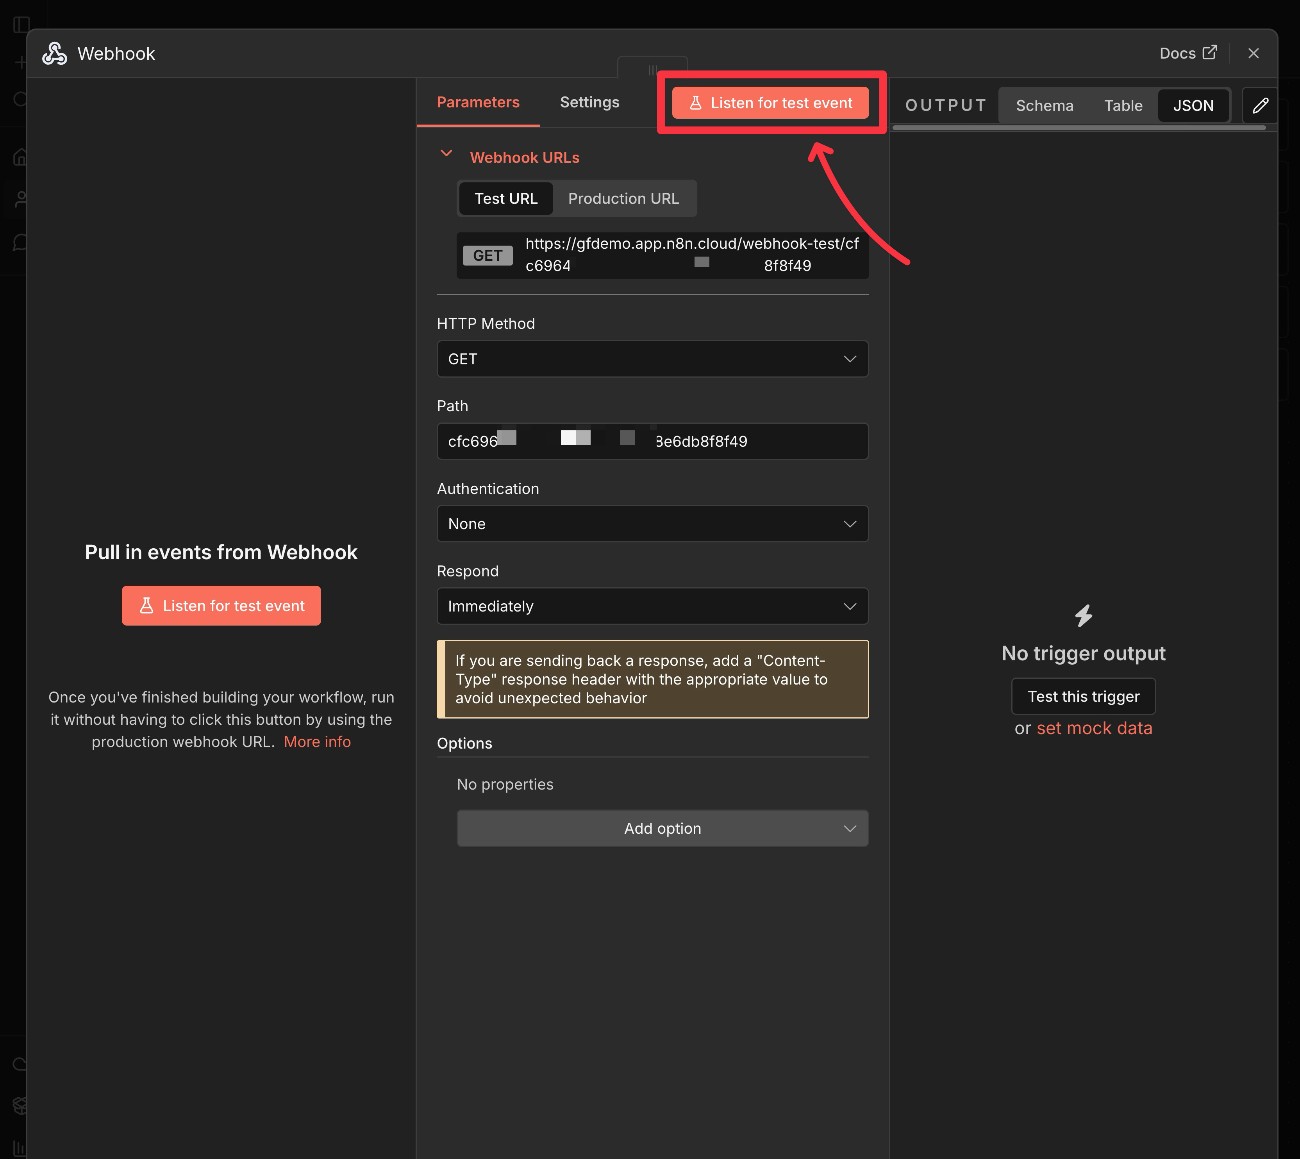
Task: Open the Docs external link
Action: coord(1187,53)
